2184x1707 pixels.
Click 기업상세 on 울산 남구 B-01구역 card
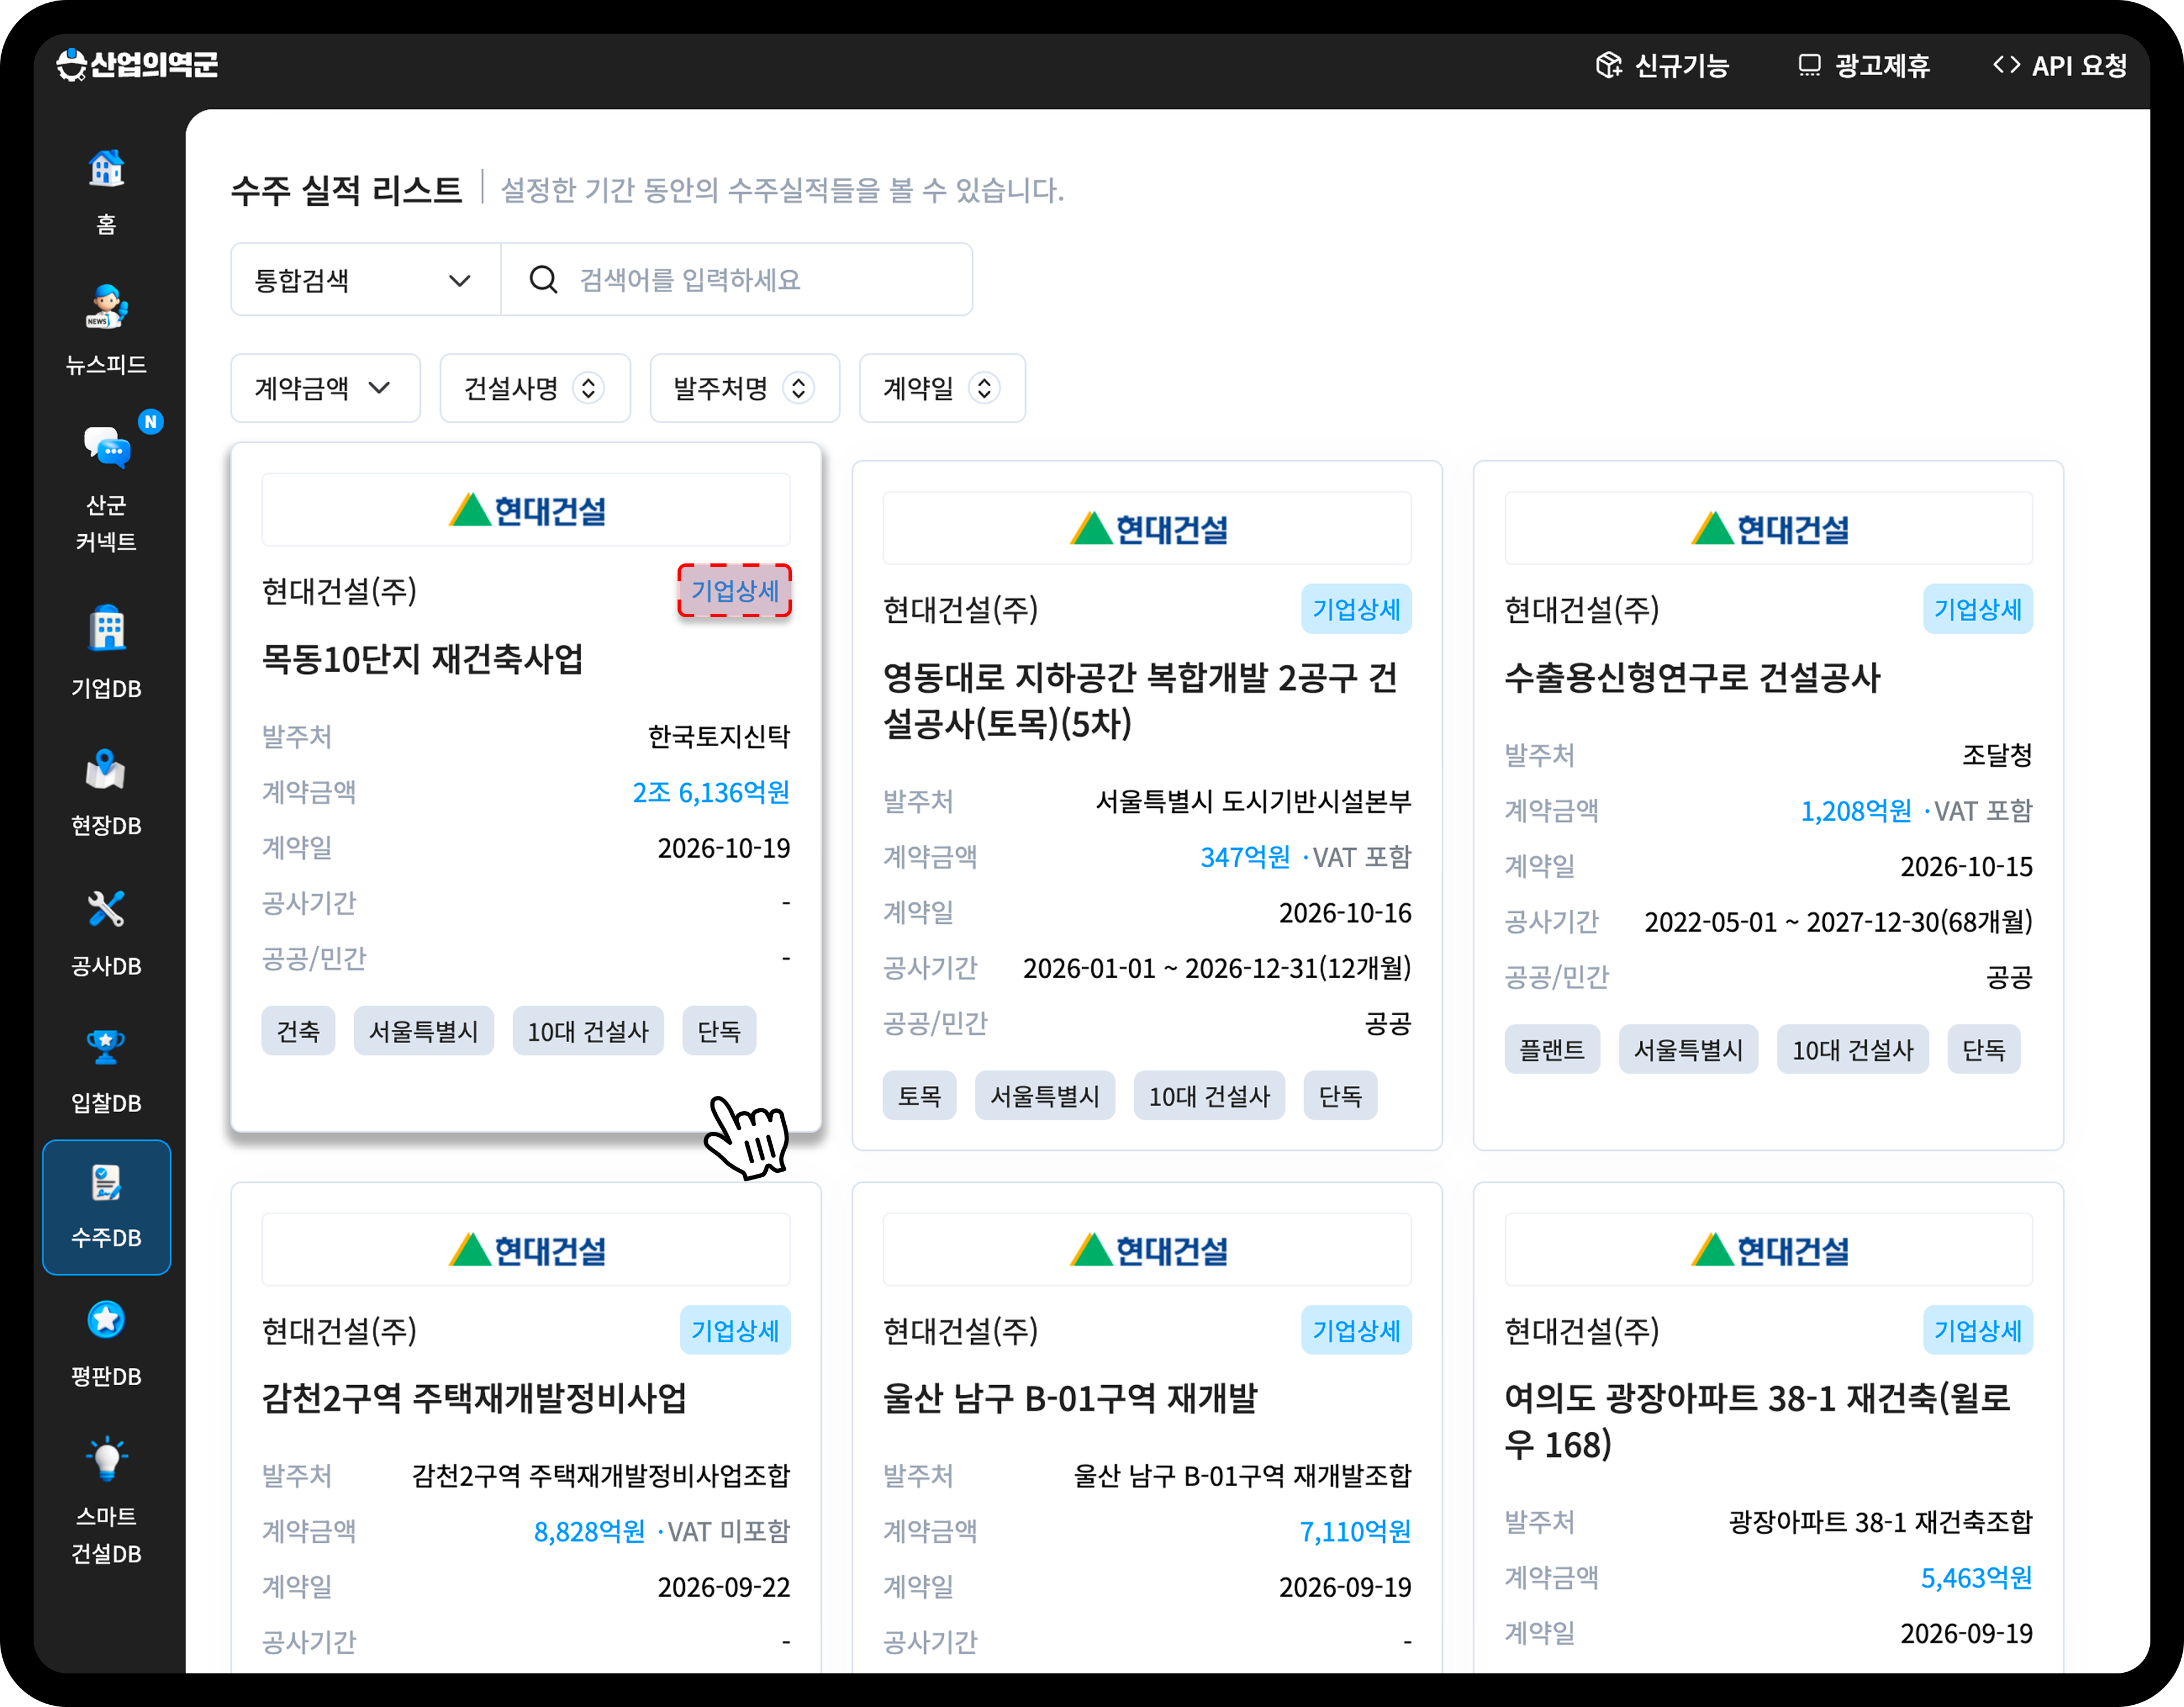1356,1330
